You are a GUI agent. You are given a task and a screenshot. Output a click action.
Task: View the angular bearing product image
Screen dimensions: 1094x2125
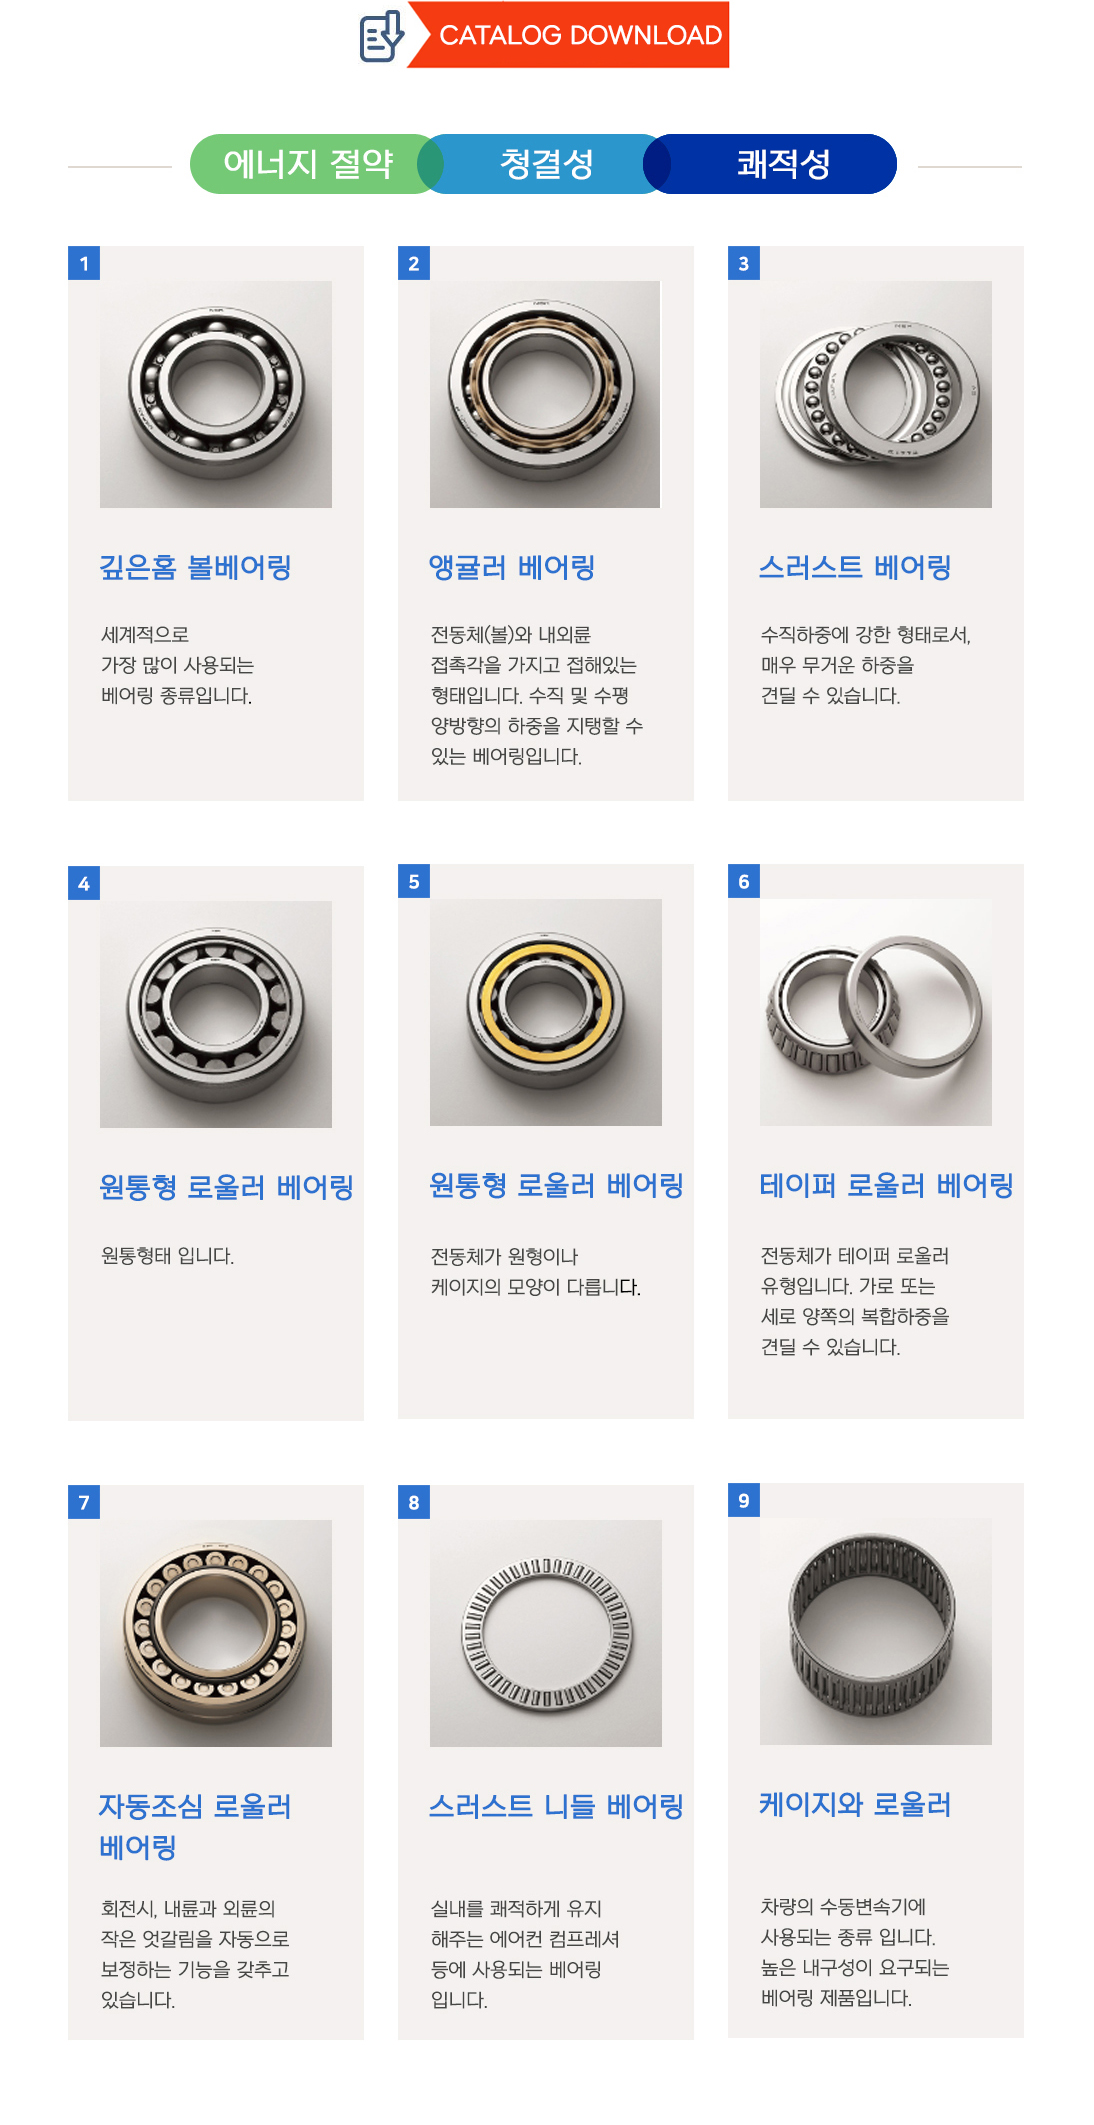[x=545, y=394]
